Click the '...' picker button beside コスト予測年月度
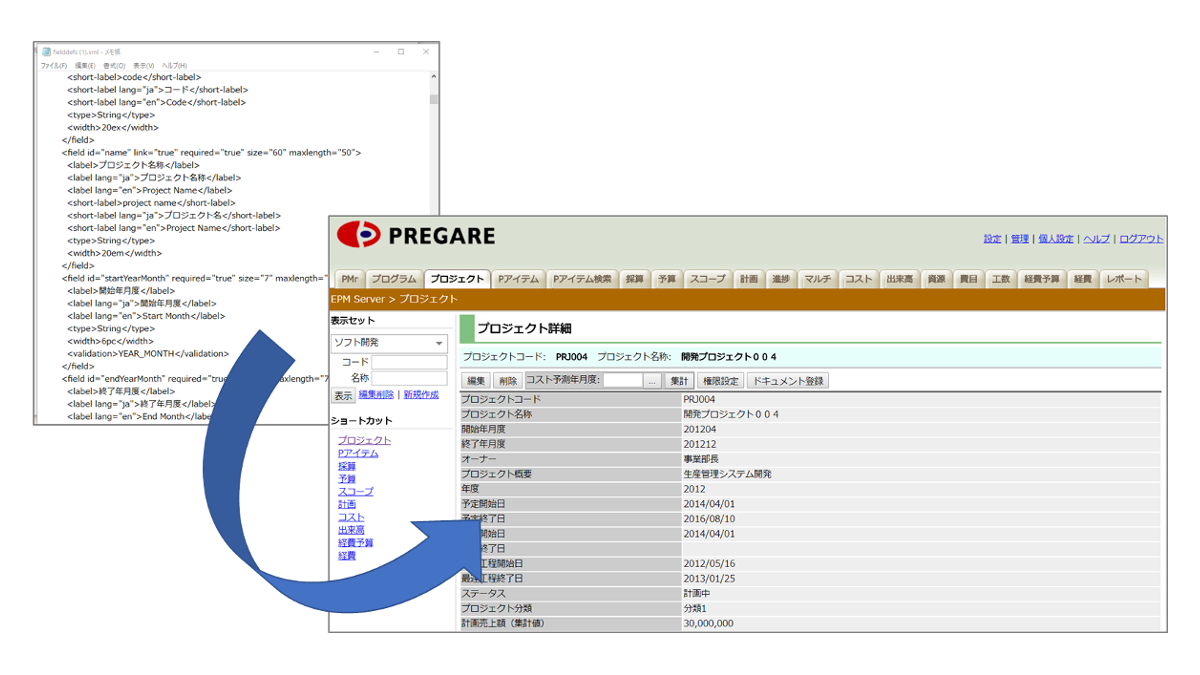Image resolution: width=1200 pixels, height=675 pixels. [x=652, y=381]
